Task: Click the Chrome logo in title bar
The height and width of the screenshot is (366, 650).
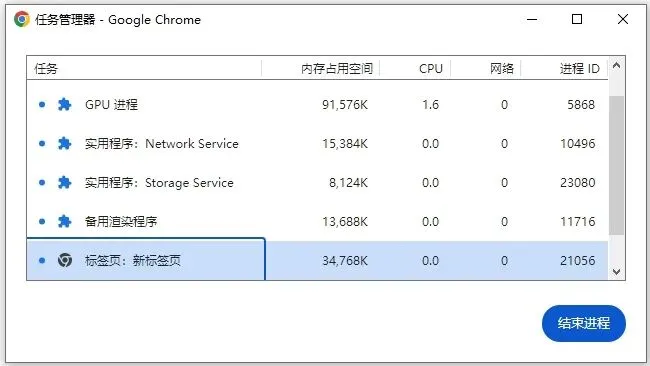Action: point(22,19)
